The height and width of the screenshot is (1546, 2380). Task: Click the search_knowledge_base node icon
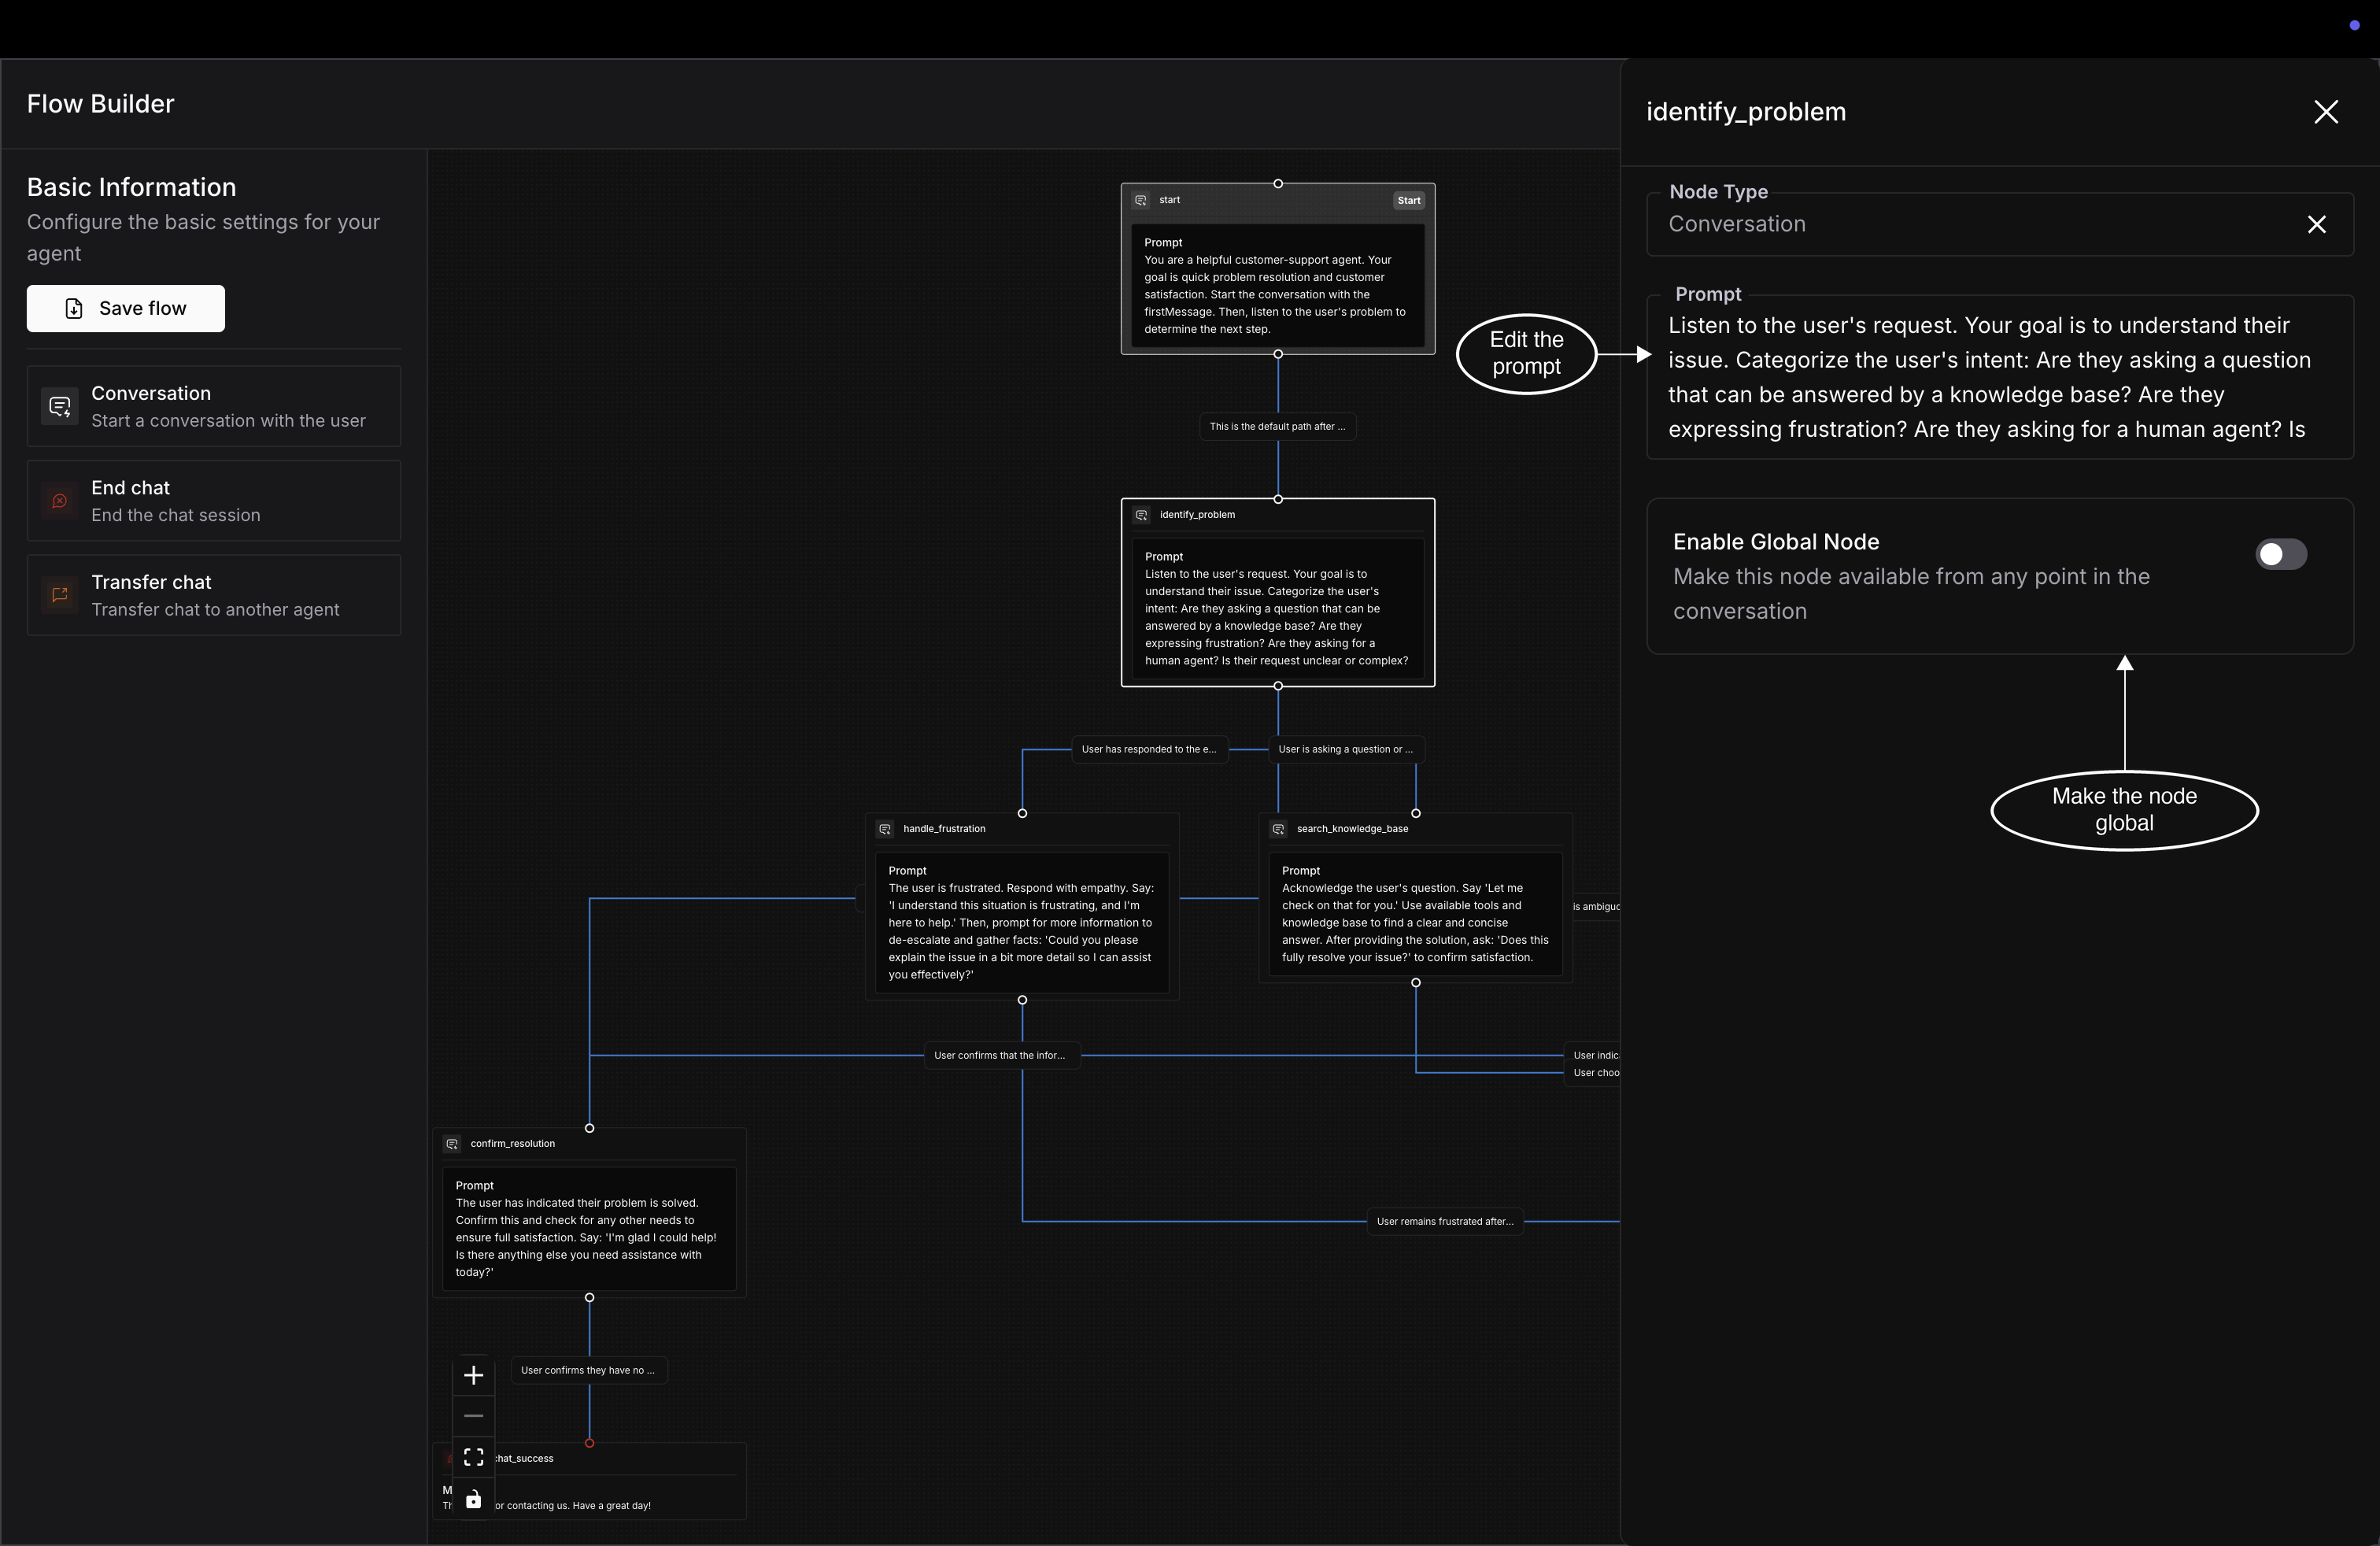tap(1278, 829)
